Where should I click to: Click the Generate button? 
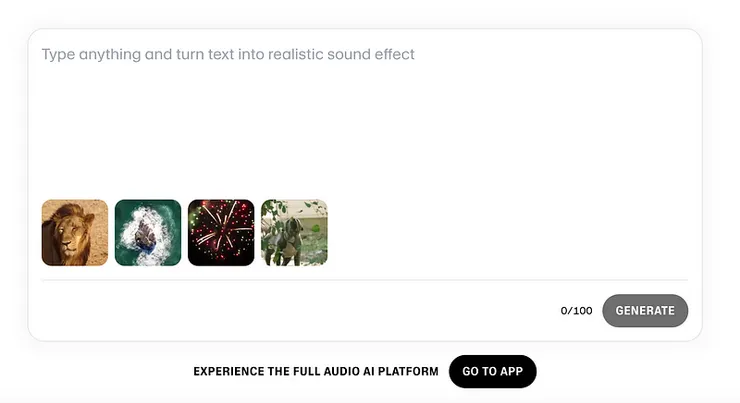pos(645,310)
